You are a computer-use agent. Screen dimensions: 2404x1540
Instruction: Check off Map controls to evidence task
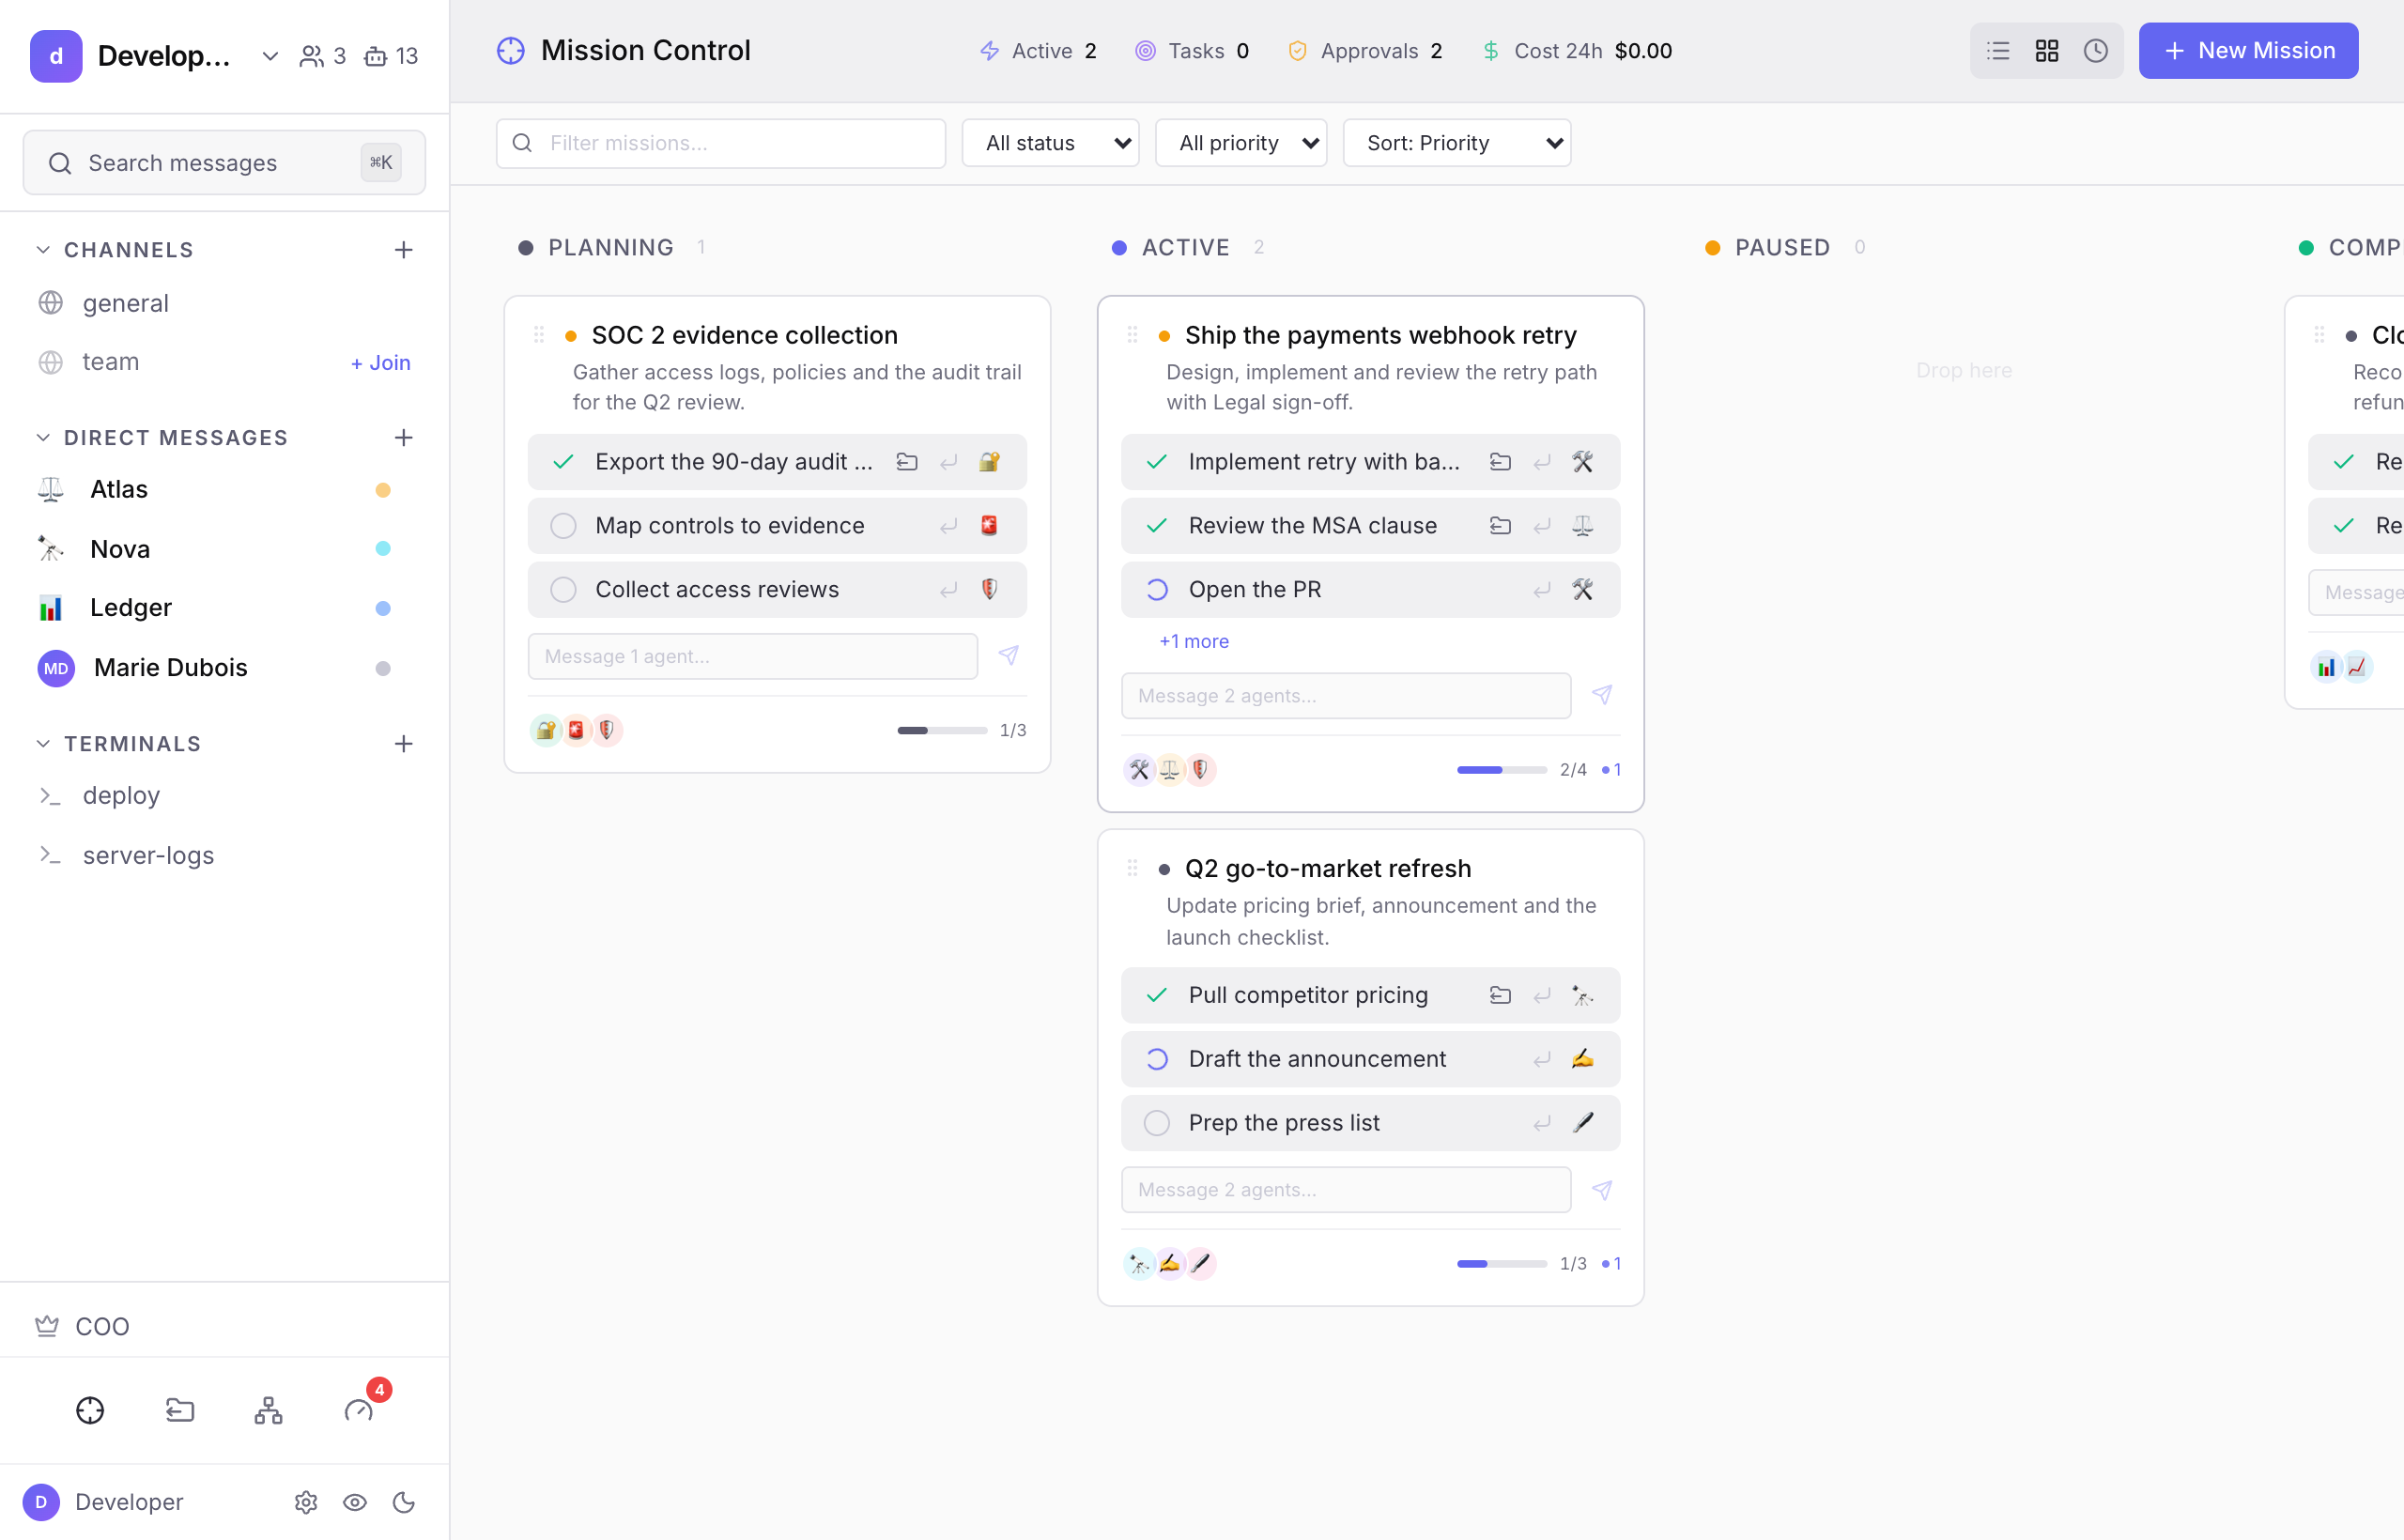(564, 526)
